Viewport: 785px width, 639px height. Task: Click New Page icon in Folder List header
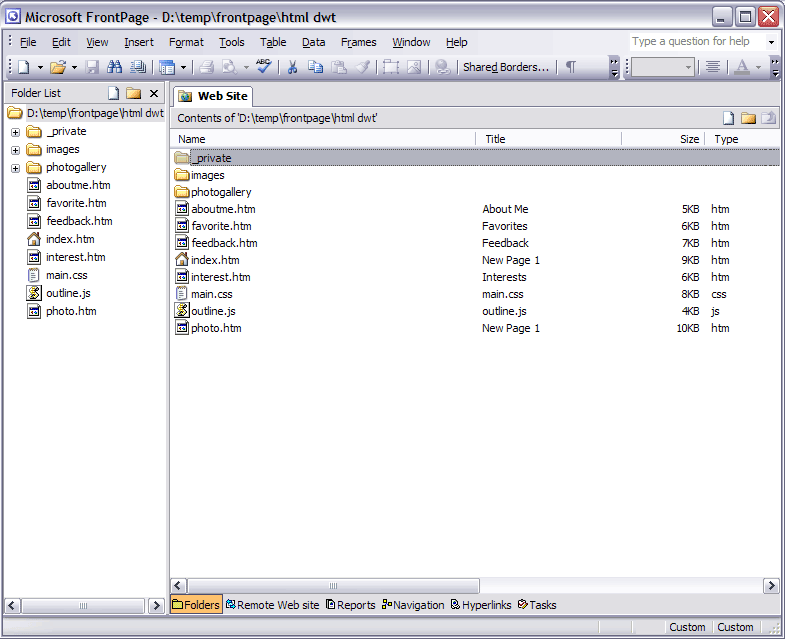[x=114, y=93]
